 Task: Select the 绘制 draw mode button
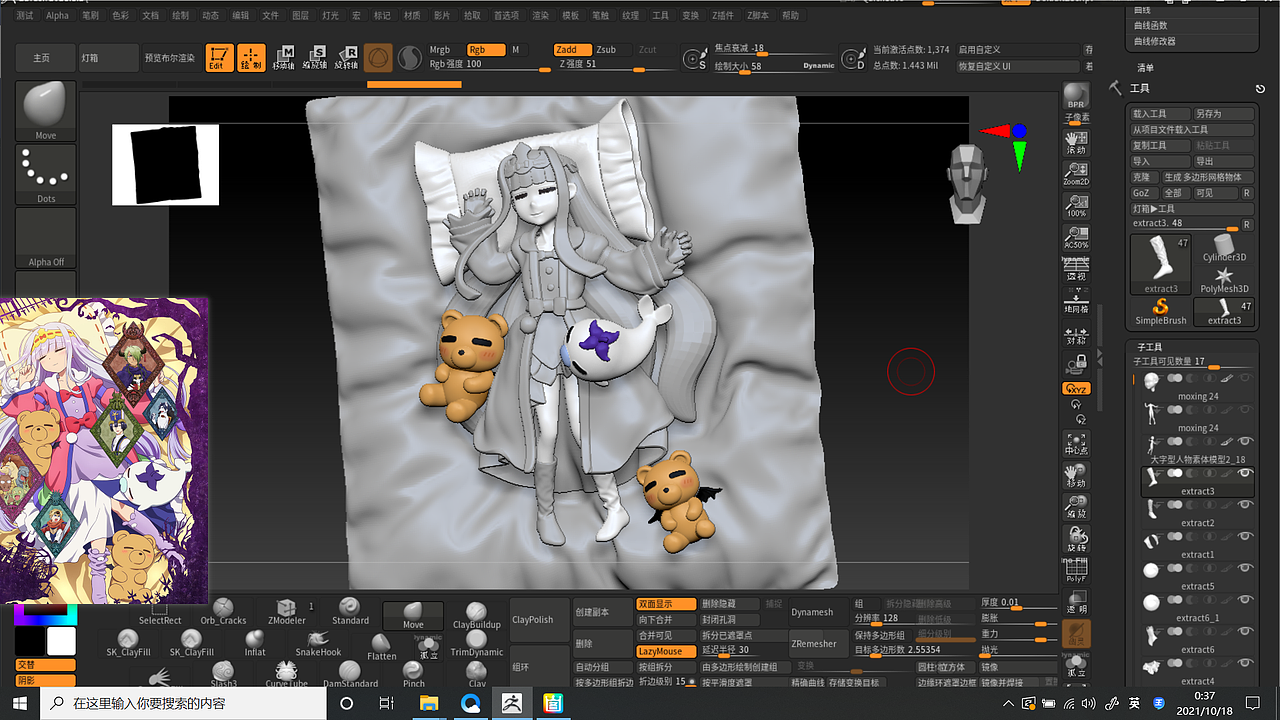[x=251, y=58]
